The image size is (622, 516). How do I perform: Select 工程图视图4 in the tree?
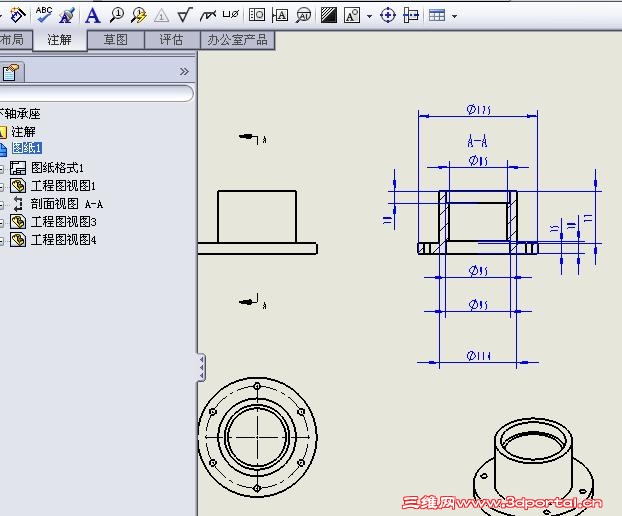pyautogui.click(x=63, y=240)
